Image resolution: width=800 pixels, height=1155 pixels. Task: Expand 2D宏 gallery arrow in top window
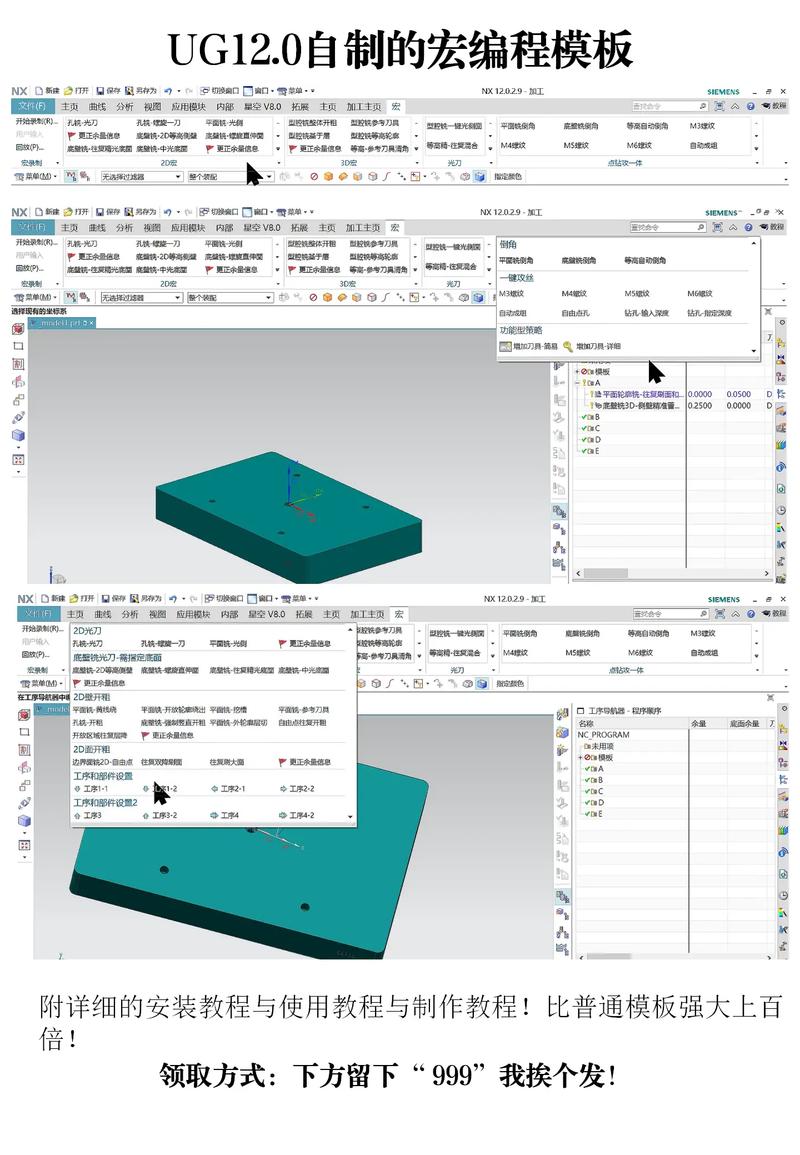(x=278, y=150)
